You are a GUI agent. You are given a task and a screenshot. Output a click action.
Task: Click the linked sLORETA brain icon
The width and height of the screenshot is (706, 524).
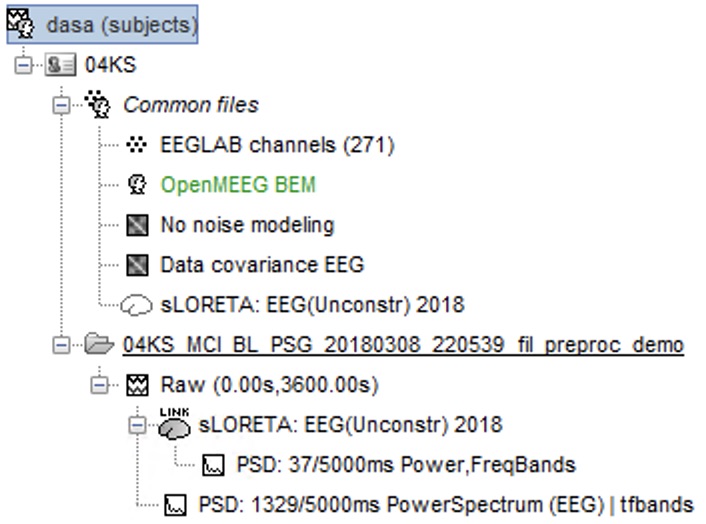click(x=174, y=424)
